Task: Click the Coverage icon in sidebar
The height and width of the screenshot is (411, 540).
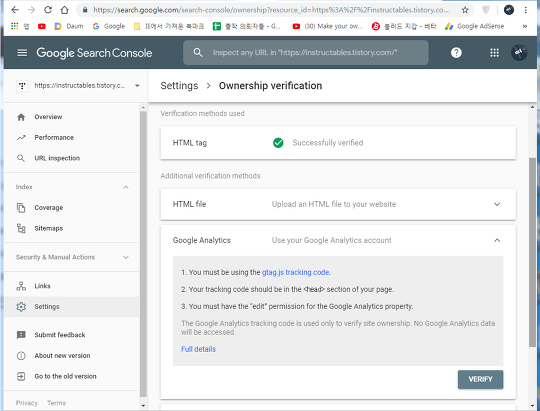Action: click(21, 208)
